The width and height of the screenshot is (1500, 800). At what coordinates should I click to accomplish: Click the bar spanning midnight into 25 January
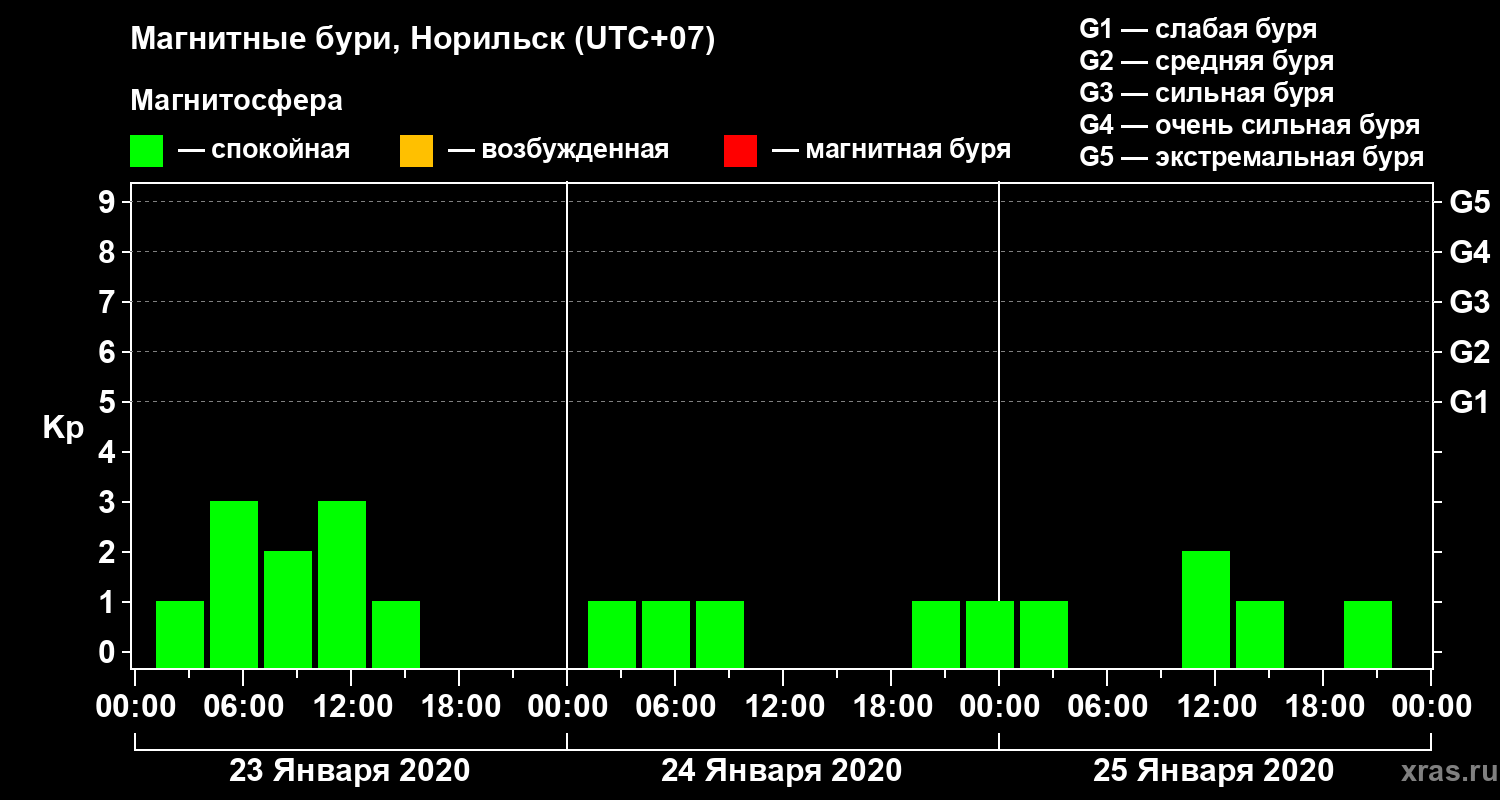tap(990, 634)
